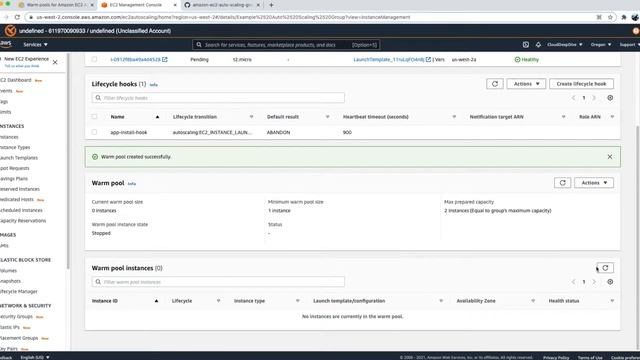Switch to Warm pools for Amazon EC2 tab
This screenshot has height=360, width=640.
coord(56,5)
